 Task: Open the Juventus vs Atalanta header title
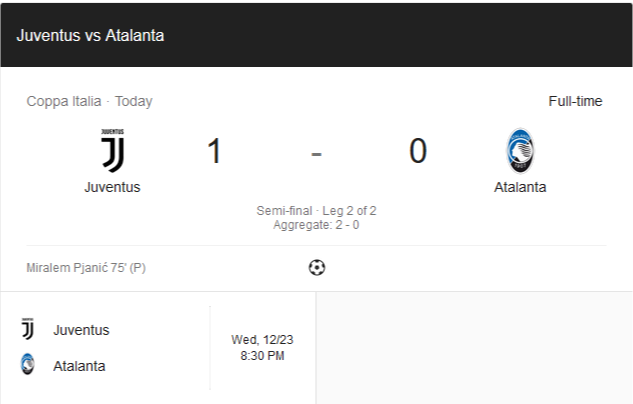(x=90, y=36)
